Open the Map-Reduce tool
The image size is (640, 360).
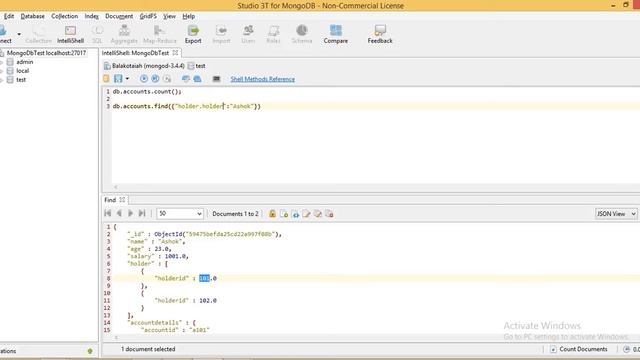[160, 34]
